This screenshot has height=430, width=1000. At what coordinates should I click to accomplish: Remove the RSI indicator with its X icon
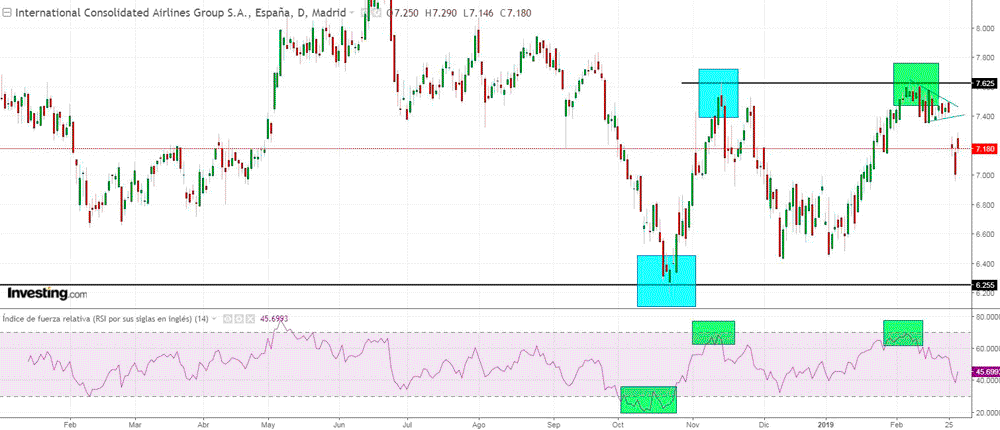pyautogui.click(x=250, y=318)
